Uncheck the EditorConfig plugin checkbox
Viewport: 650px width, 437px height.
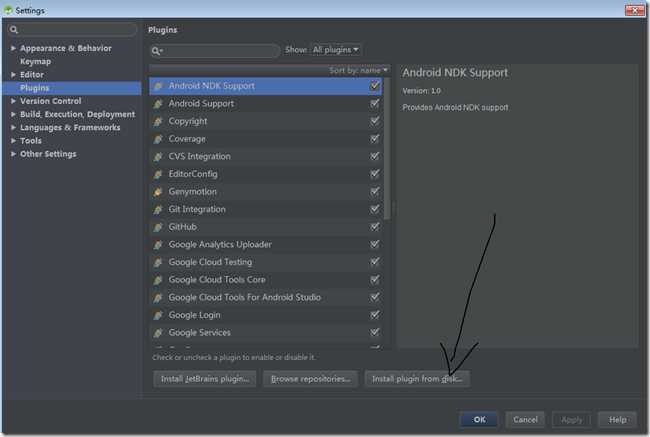coord(375,174)
